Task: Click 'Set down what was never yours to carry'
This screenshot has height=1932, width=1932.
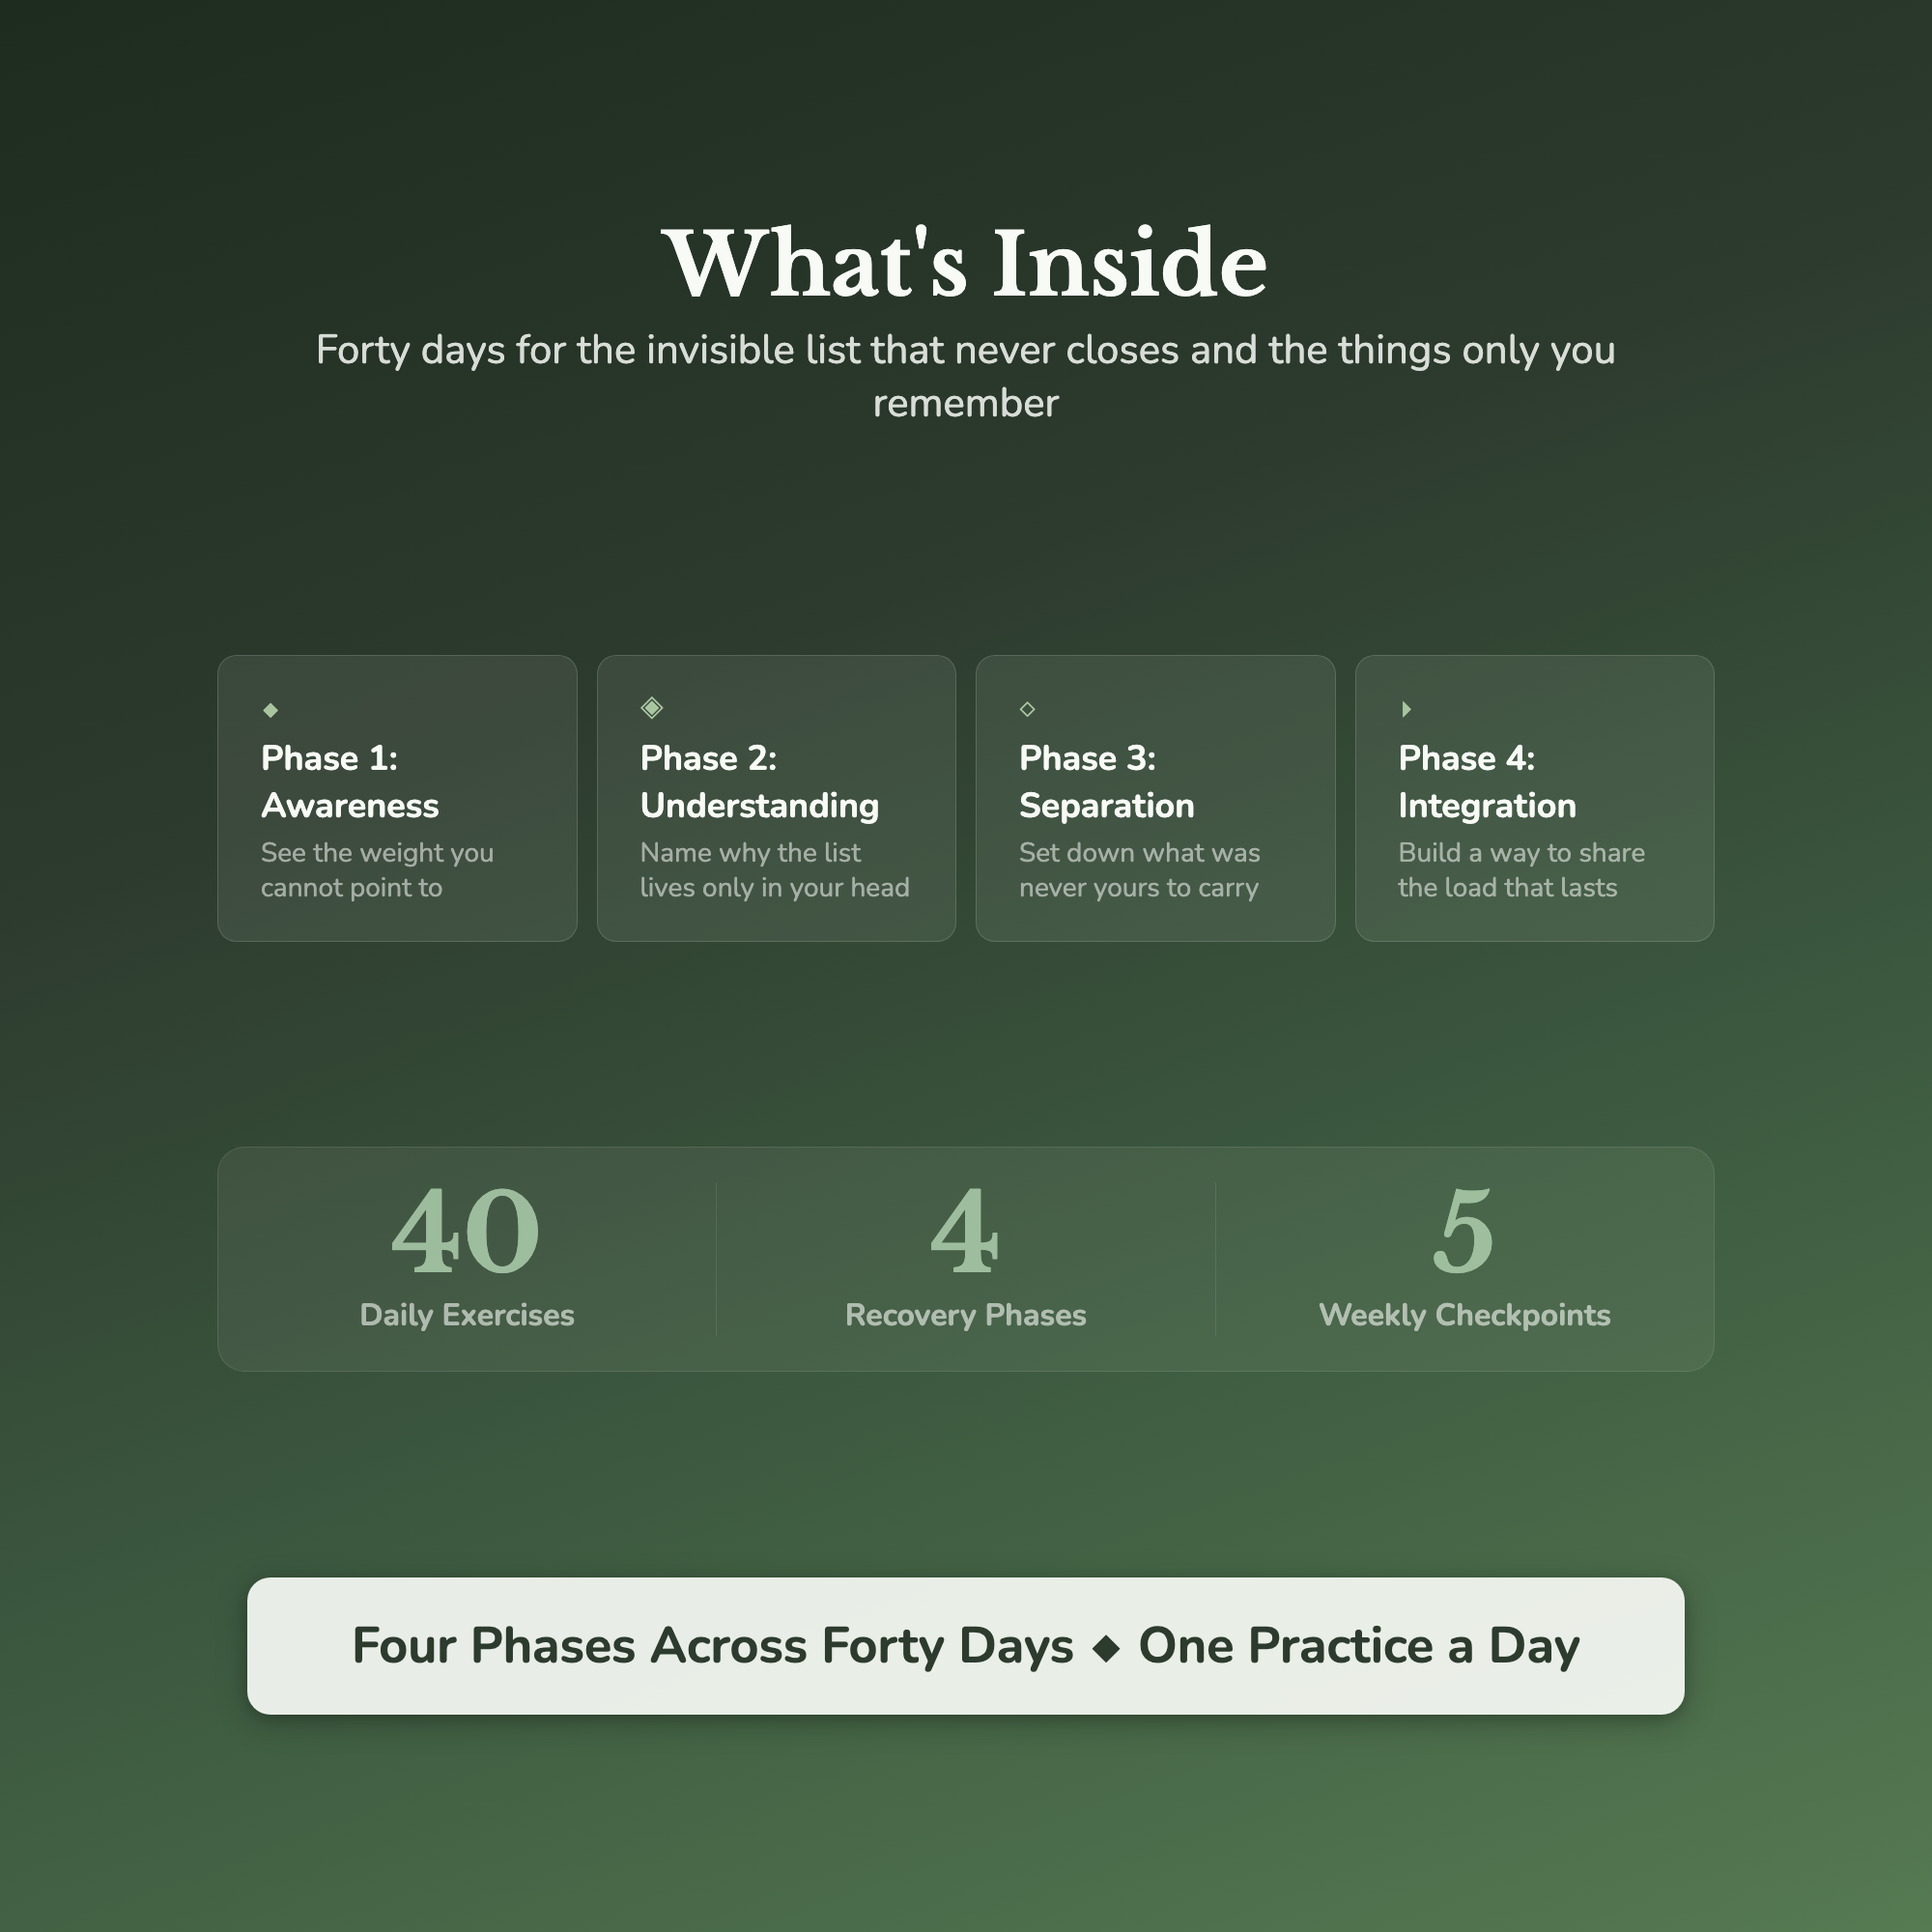Action: click(1140, 870)
